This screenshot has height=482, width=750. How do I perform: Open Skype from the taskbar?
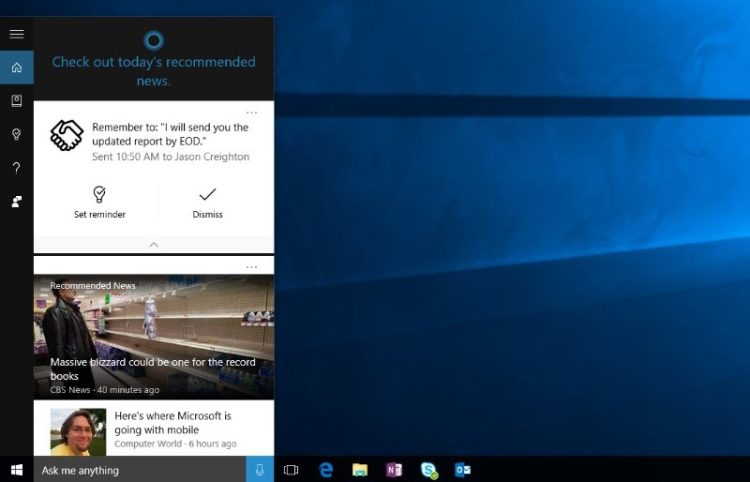coord(429,471)
